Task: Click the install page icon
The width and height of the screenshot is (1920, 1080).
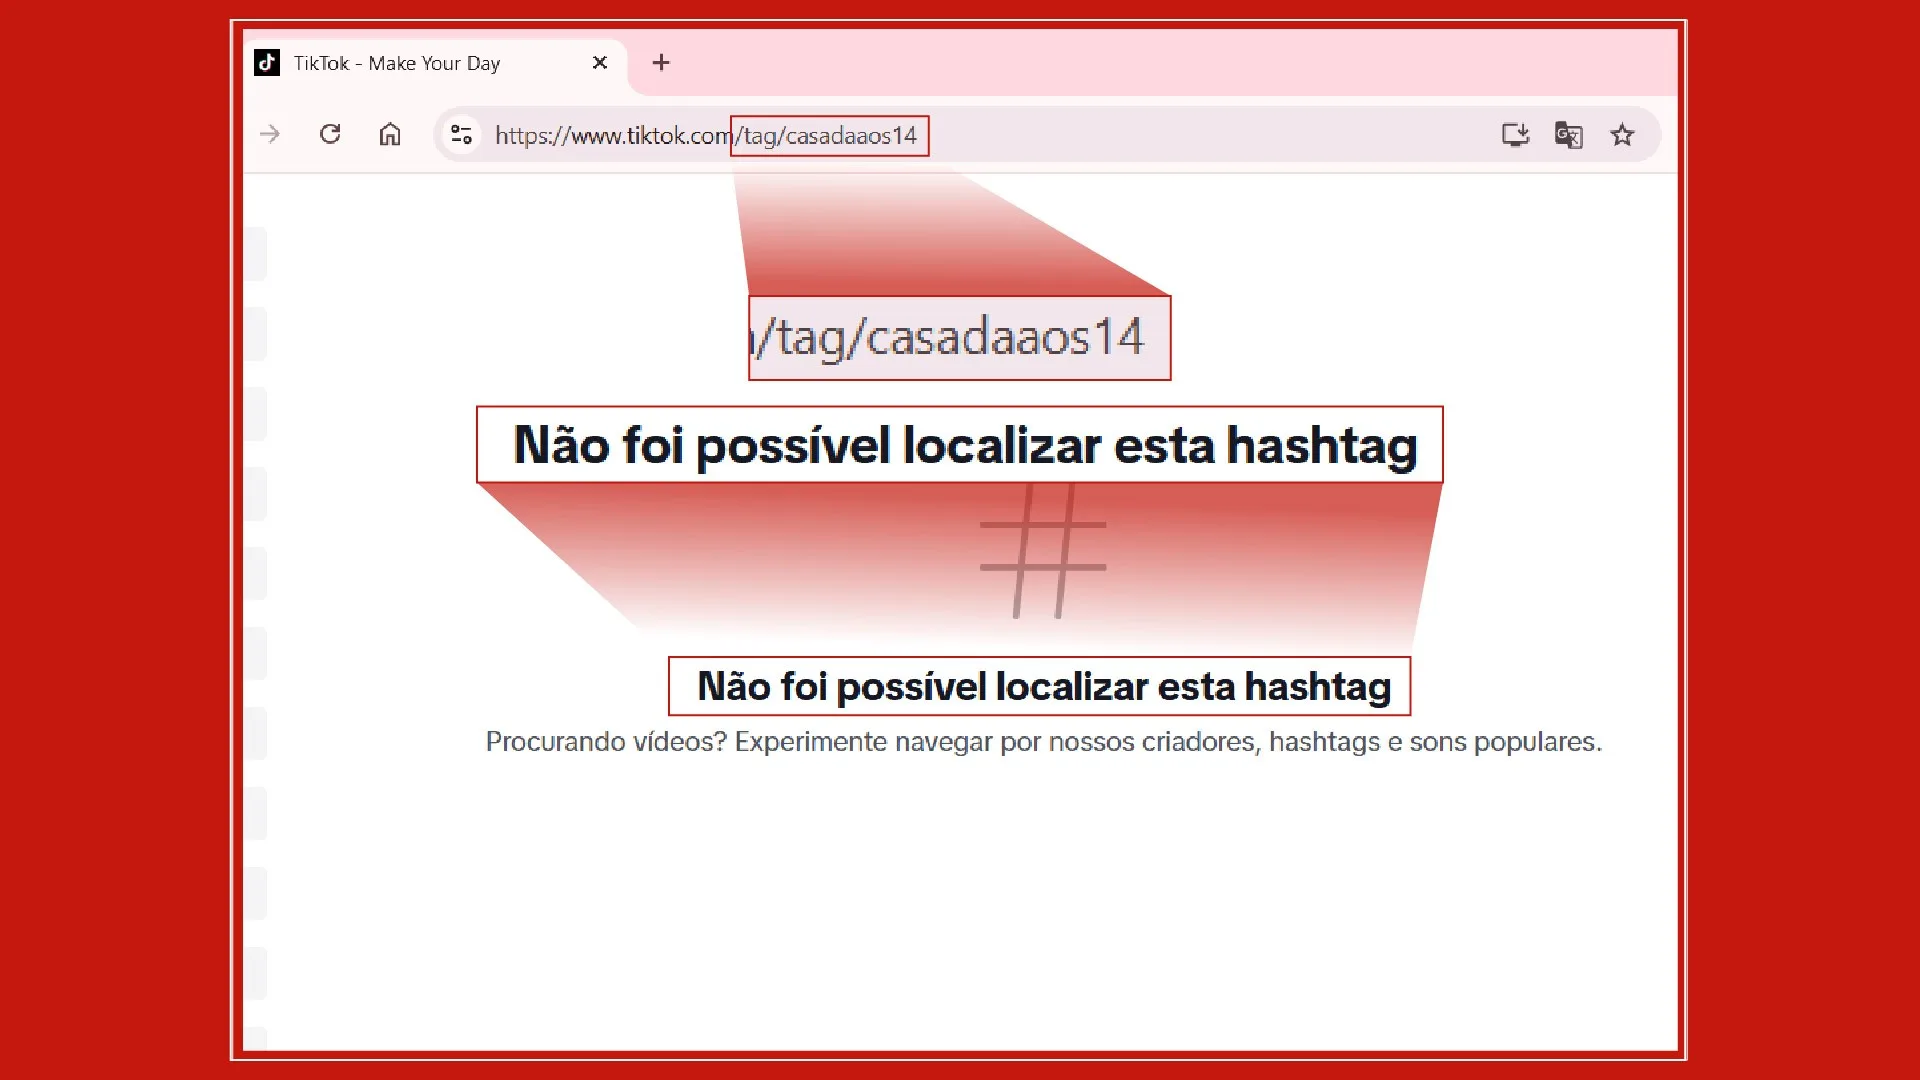Action: [x=1515, y=135]
